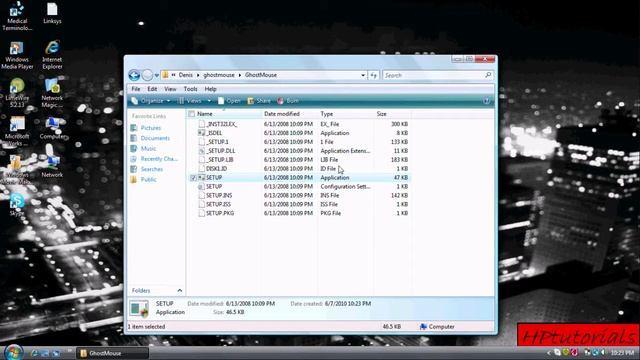The height and width of the screenshot is (360, 640).
Task: Open the View menu
Action: (170, 89)
